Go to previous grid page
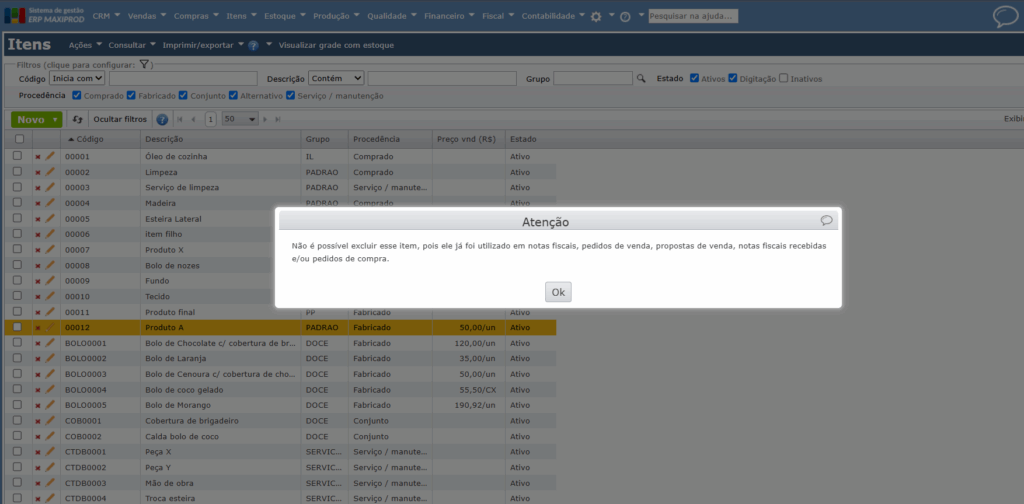Image resolution: width=1024 pixels, height=504 pixels. coord(193,119)
